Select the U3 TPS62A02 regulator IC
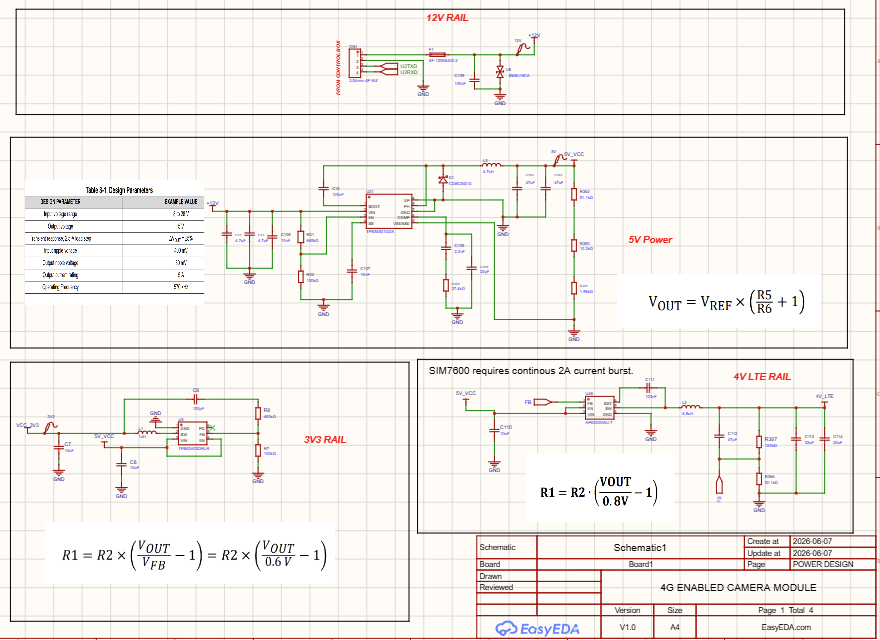Image resolution: width=880 pixels, height=640 pixels. tap(193, 435)
